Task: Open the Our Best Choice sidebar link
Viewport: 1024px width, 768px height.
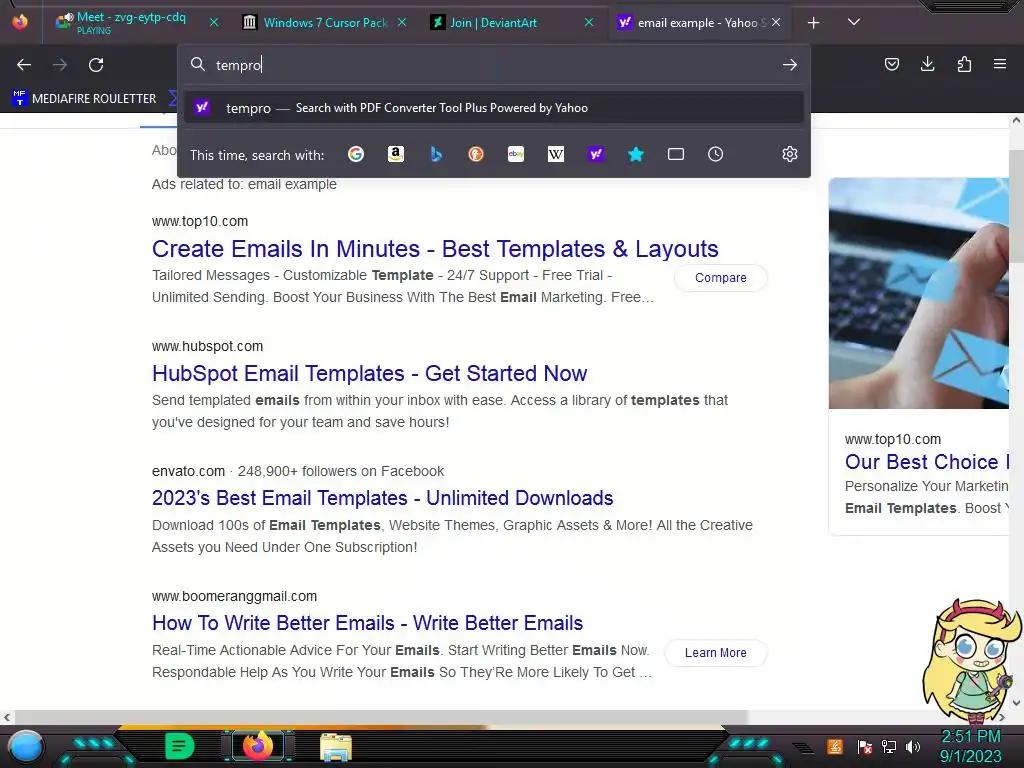Action: [x=927, y=462]
